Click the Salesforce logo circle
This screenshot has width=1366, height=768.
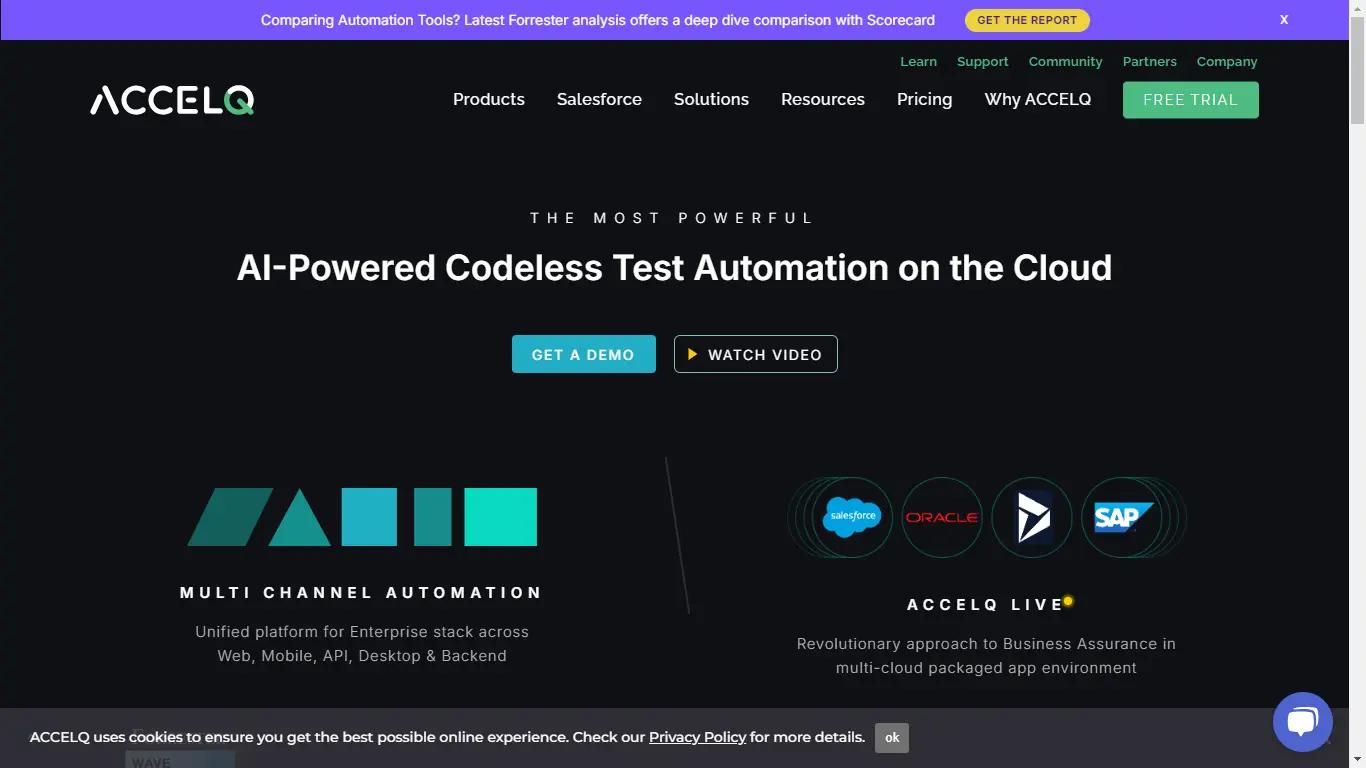(851, 517)
